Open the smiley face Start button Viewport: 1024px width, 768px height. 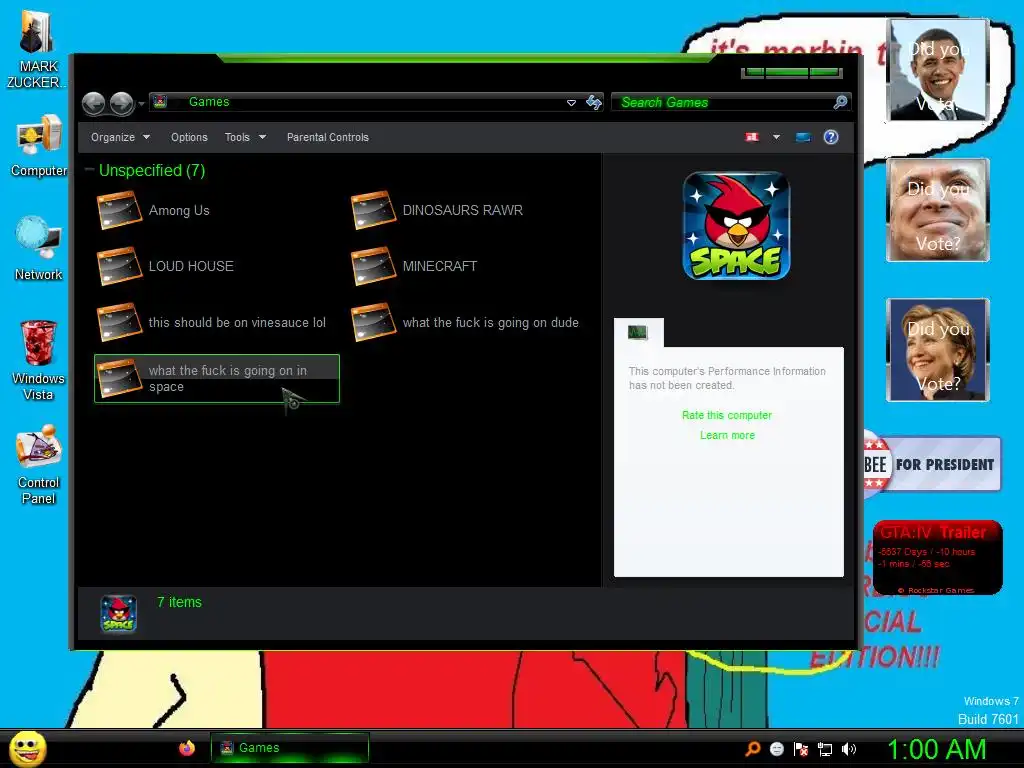(x=28, y=748)
